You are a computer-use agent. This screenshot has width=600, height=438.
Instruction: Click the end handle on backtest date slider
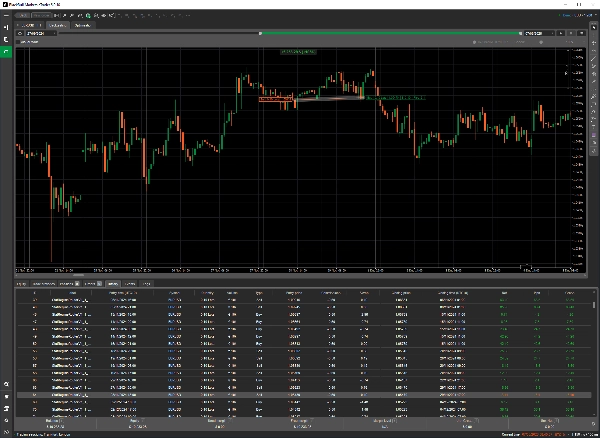(520, 33)
